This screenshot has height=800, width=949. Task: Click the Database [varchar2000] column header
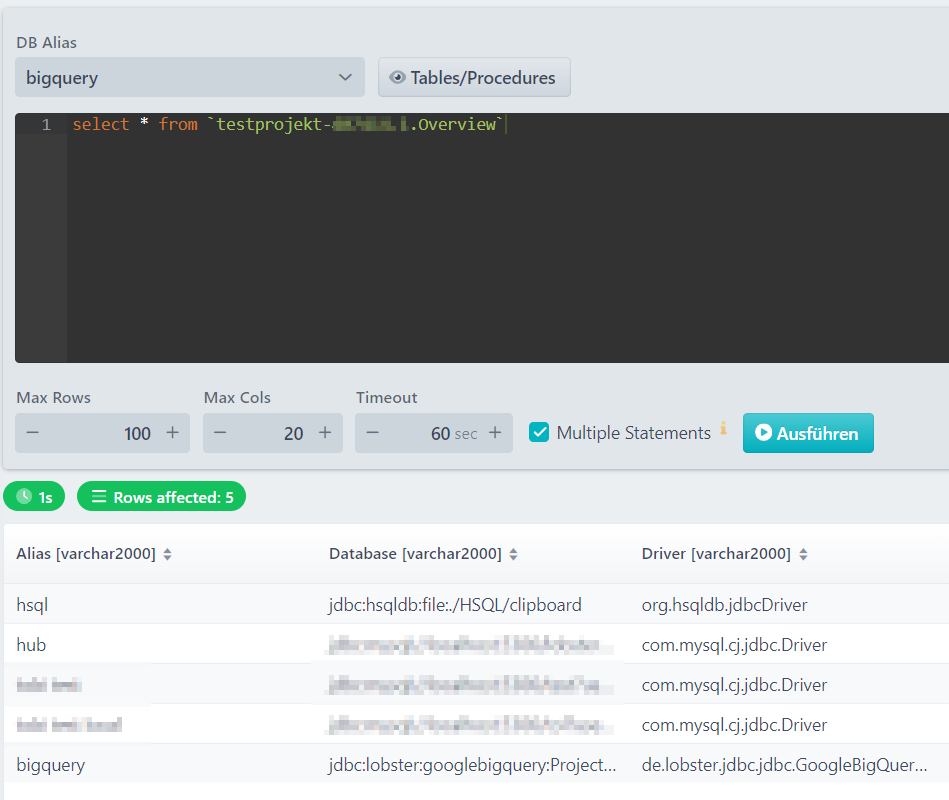coord(415,554)
